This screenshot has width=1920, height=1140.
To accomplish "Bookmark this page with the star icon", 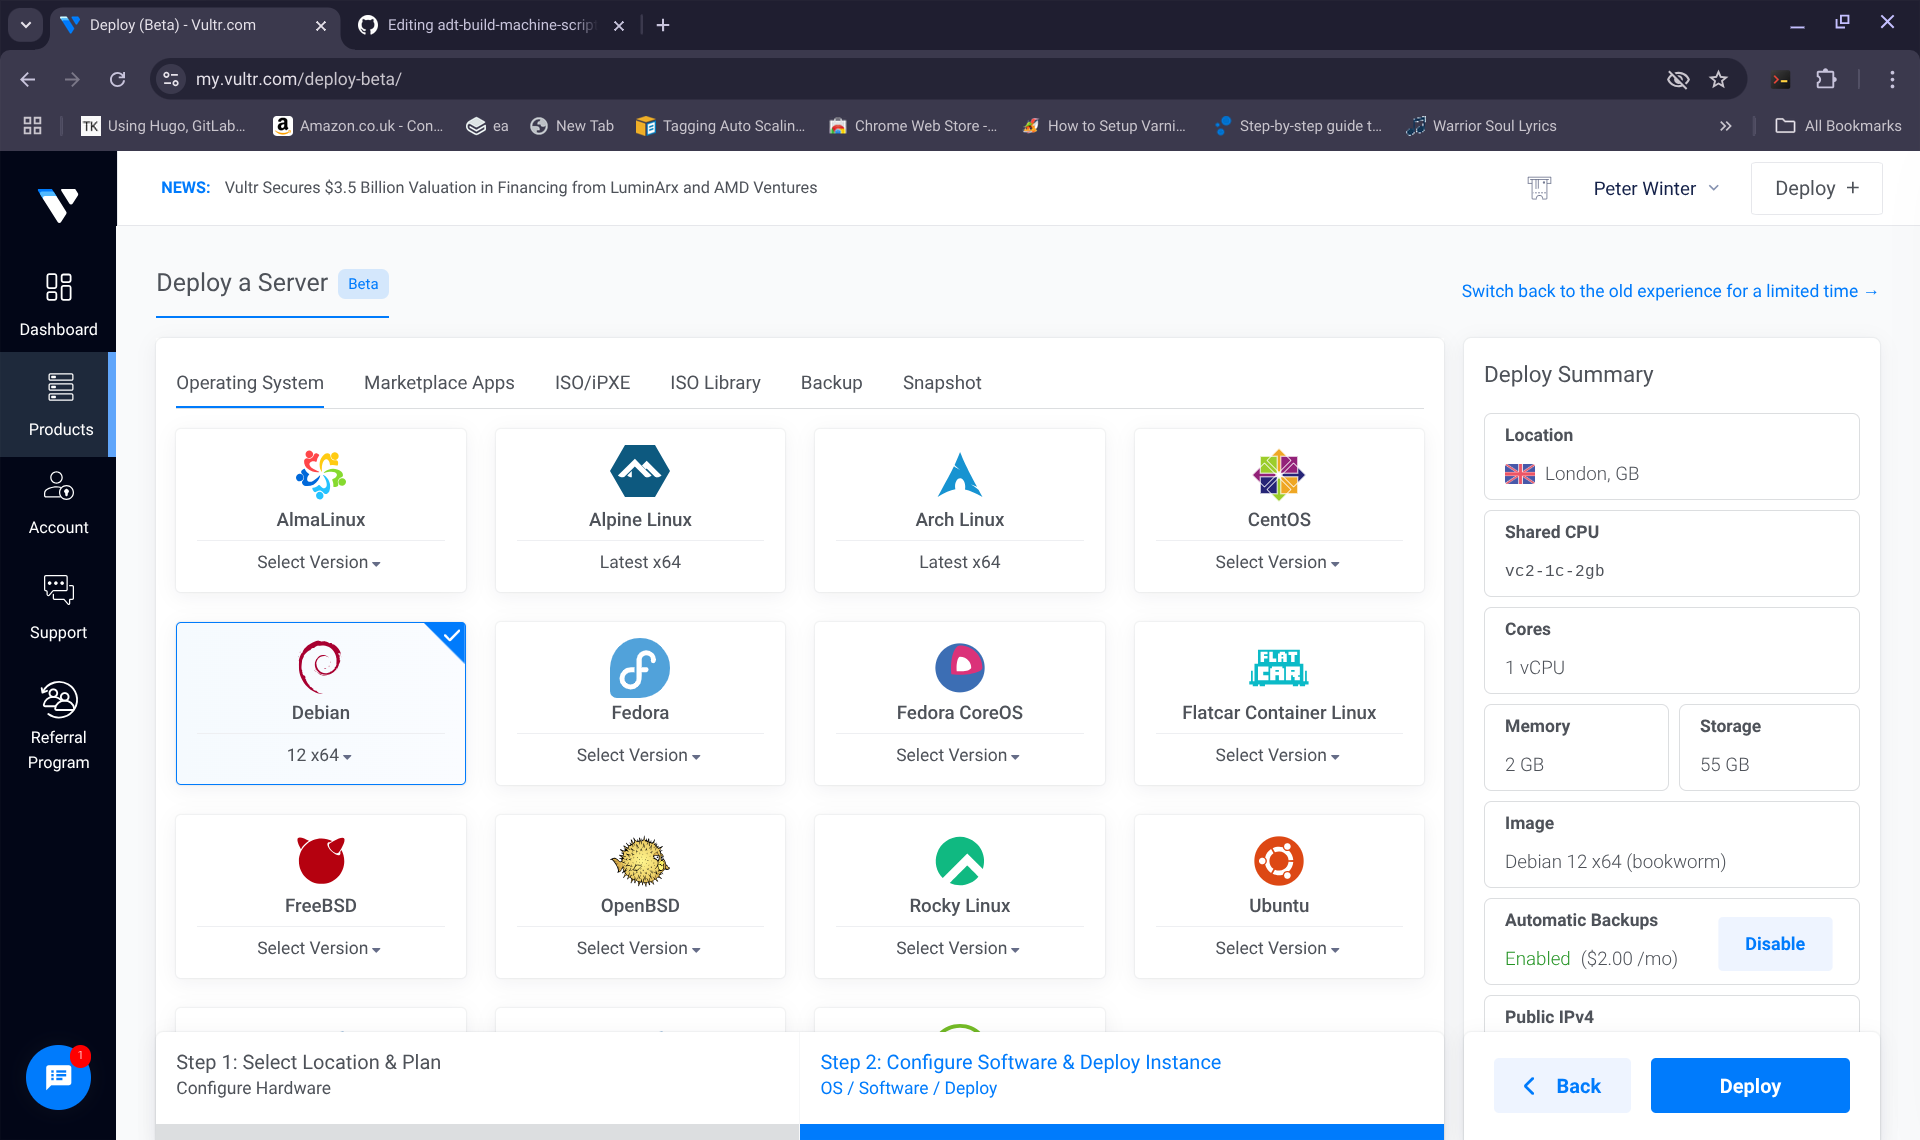I will click(x=1718, y=79).
